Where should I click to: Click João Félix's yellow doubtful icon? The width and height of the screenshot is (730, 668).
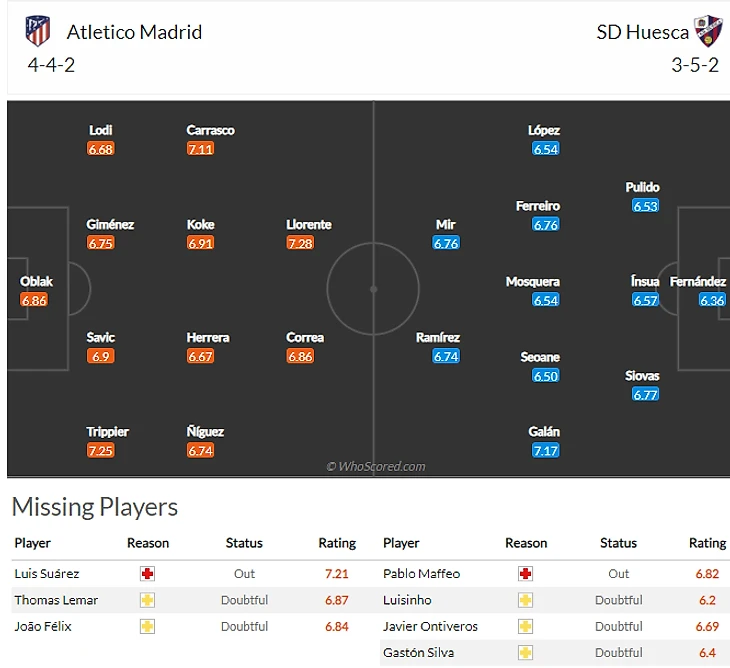pyautogui.click(x=148, y=626)
